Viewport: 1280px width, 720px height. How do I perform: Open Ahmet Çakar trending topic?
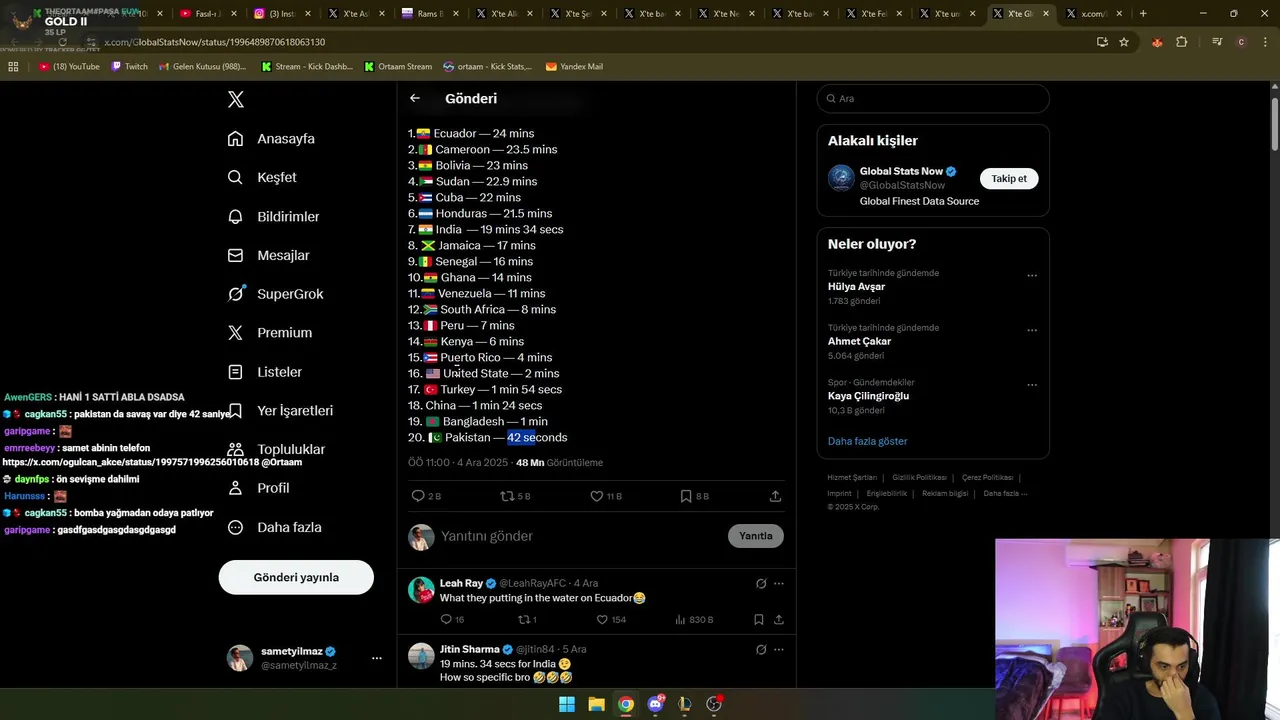coord(859,341)
